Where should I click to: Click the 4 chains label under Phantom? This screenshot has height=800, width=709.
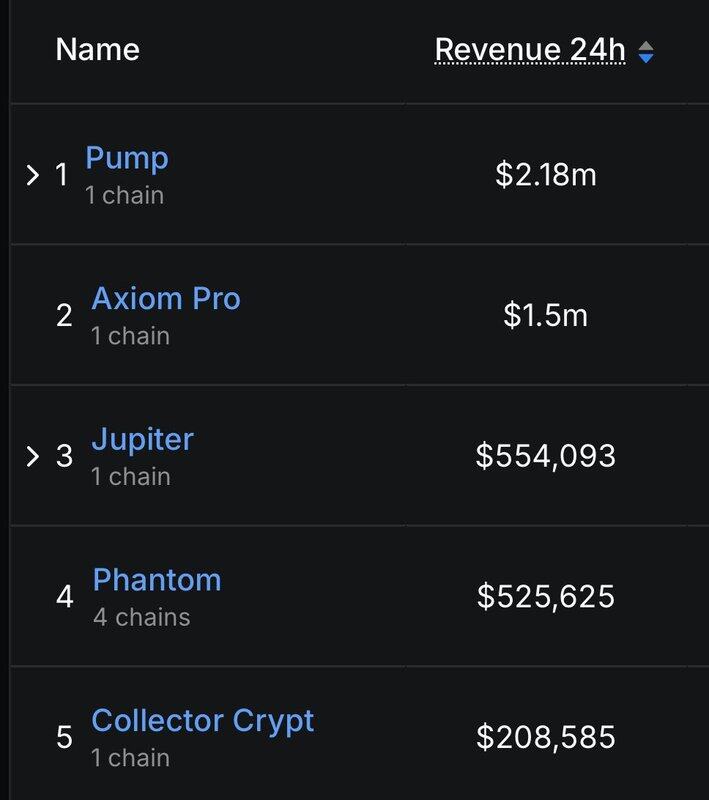(142, 617)
